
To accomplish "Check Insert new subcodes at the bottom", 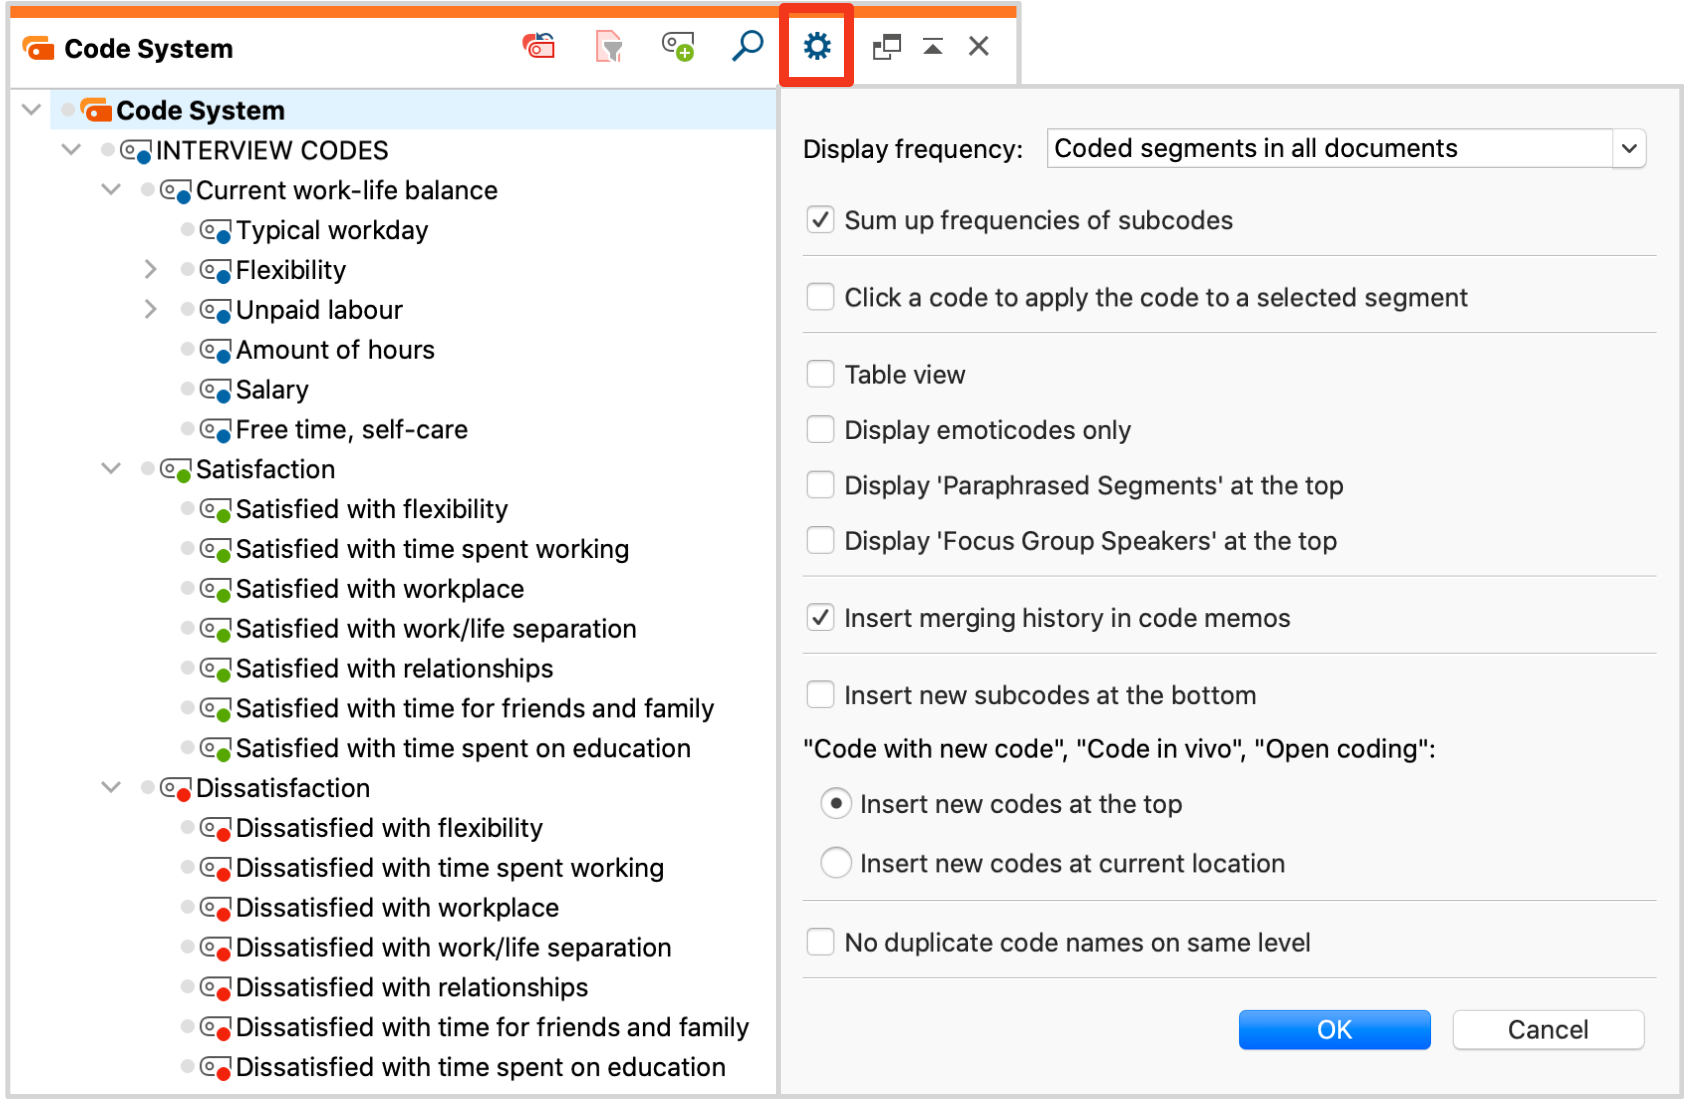I will coord(820,695).
